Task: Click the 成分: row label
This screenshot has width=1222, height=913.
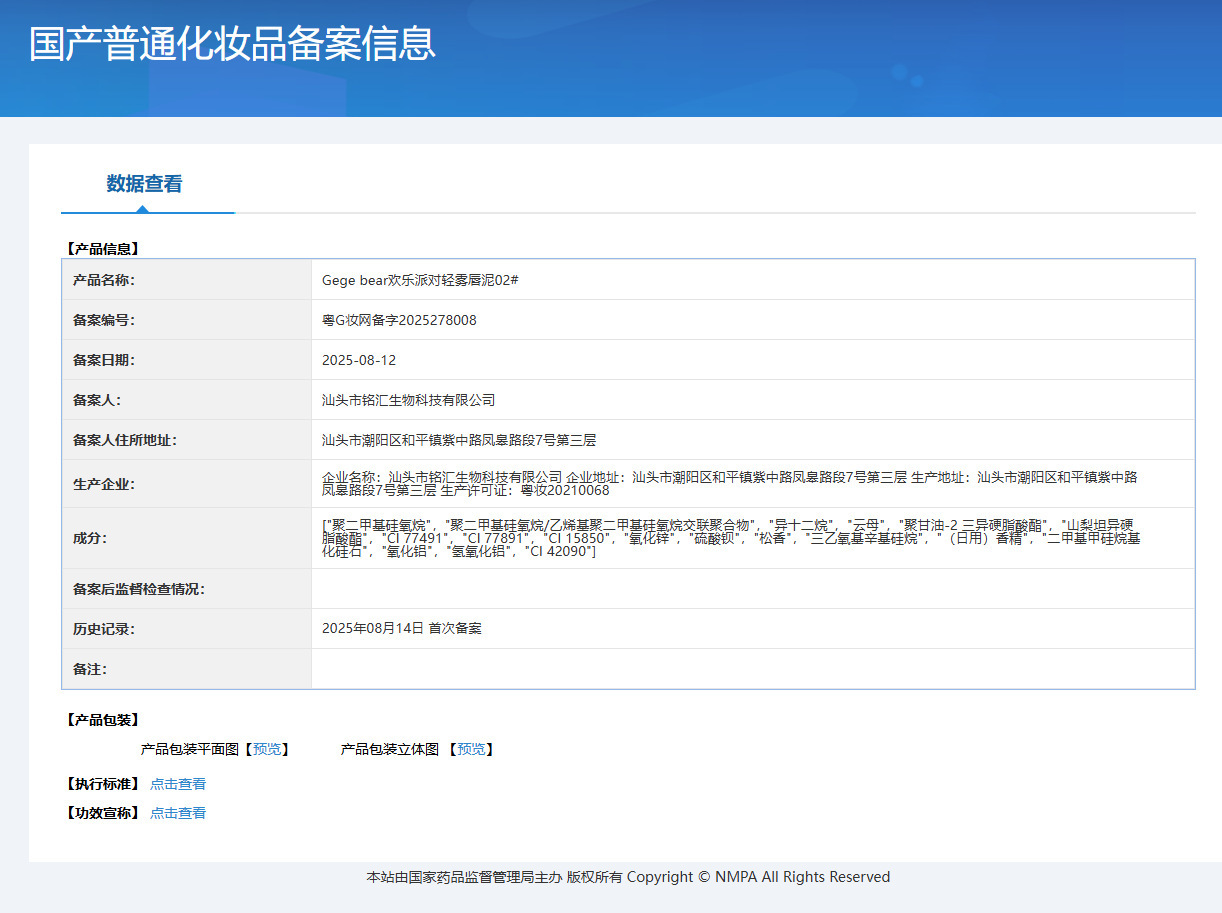Action: point(90,538)
